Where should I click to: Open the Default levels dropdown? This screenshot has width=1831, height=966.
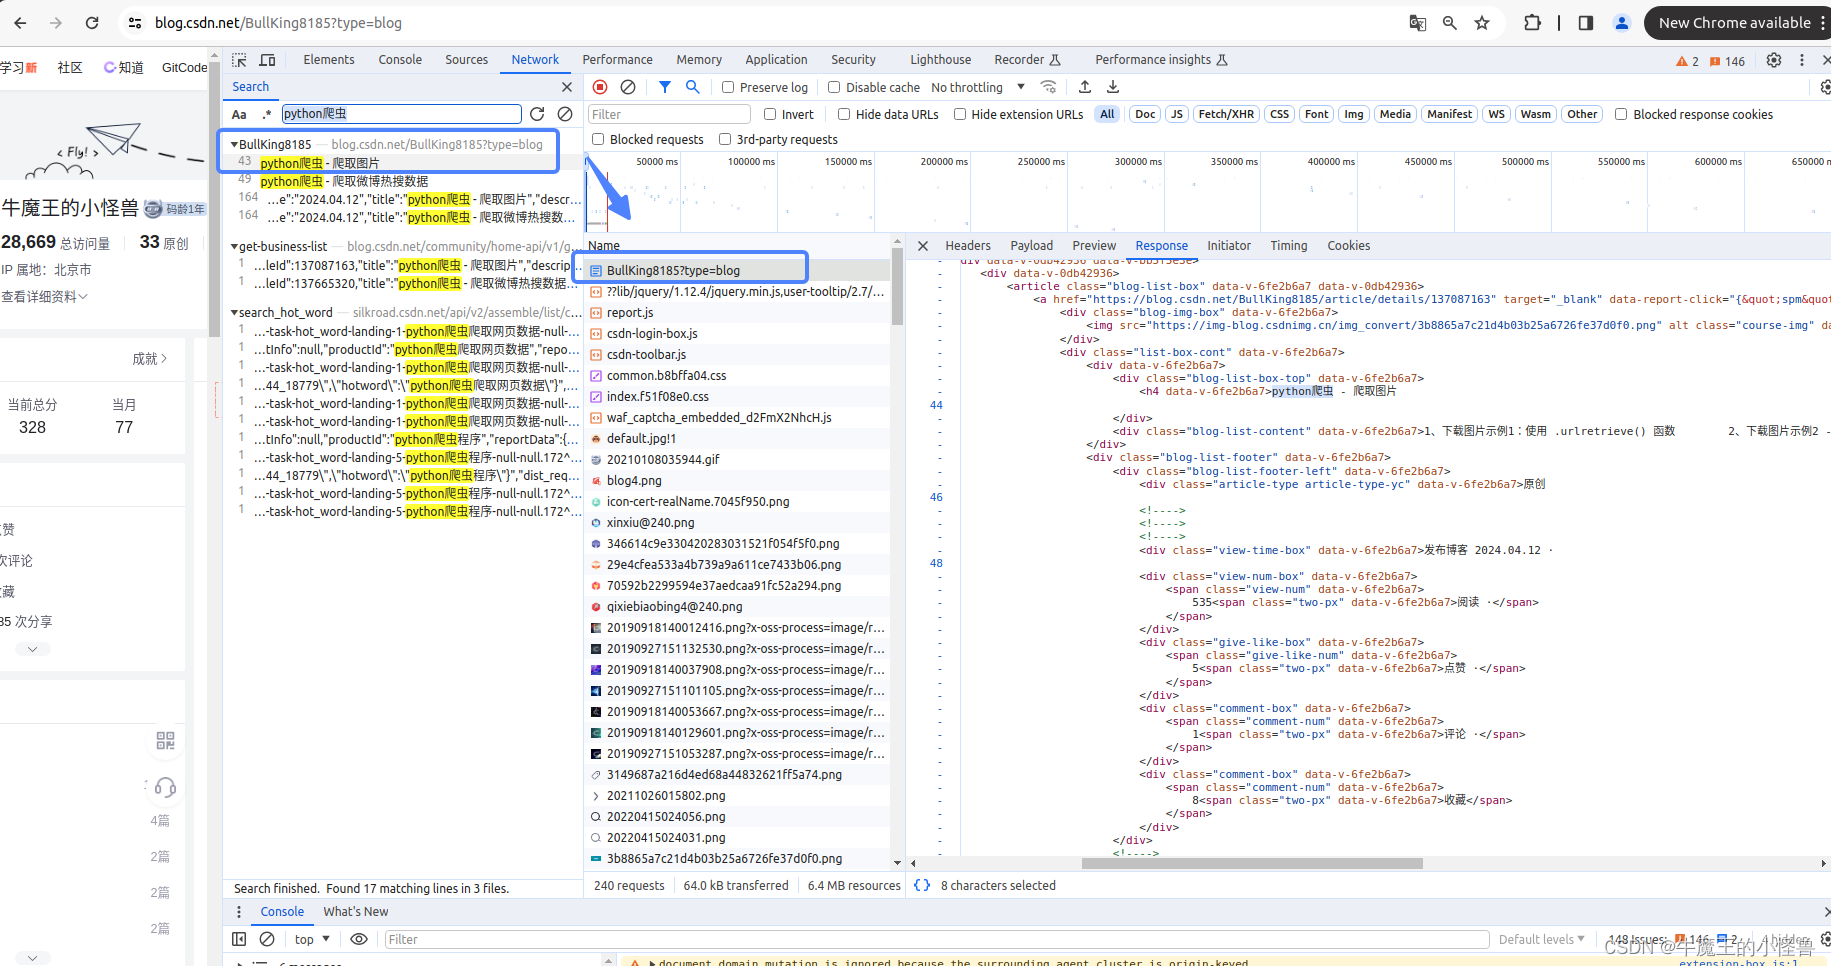coord(1541,939)
